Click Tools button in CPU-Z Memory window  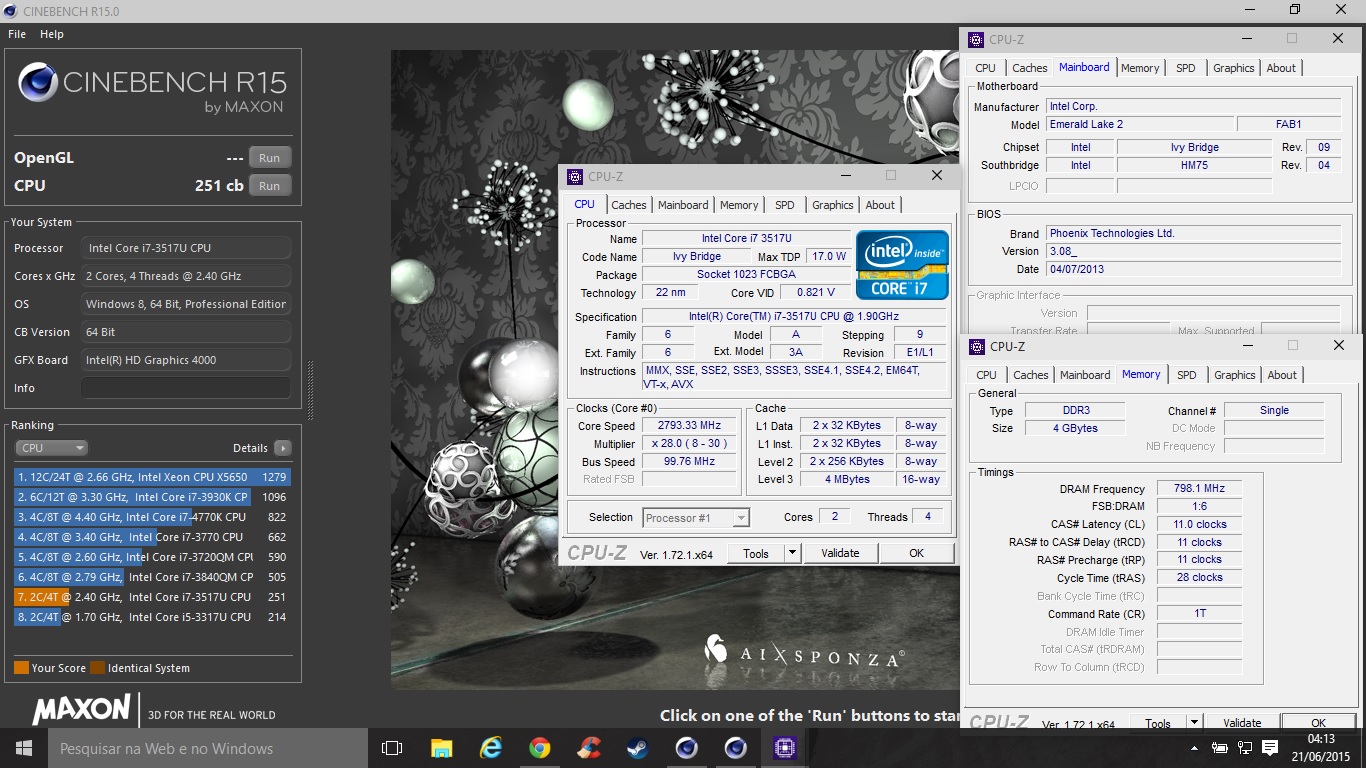1158,722
